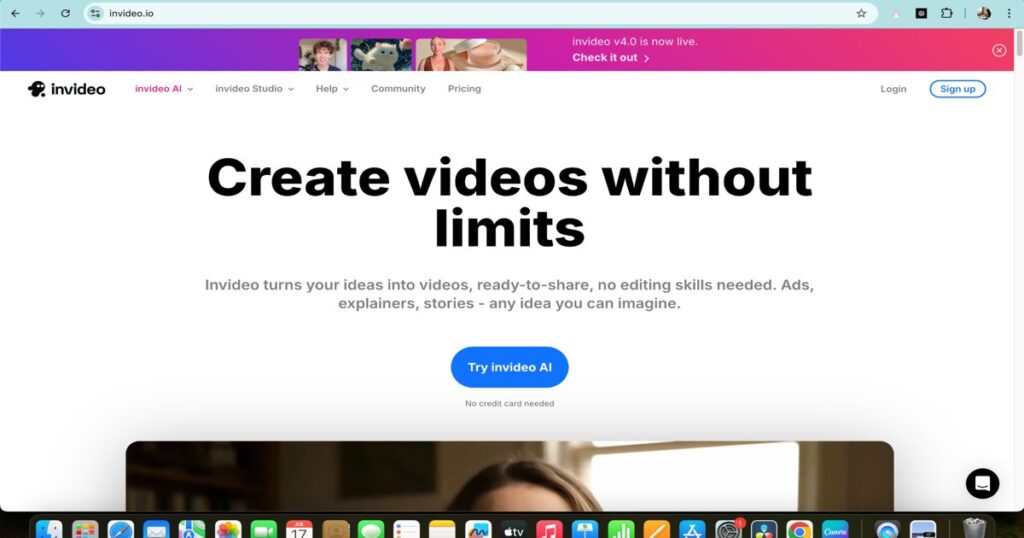Image resolution: width=1024 pixels, height=538 pixels.
Task: Open Chrome extensions puzzle icon
Action: [x=946, y=13]
